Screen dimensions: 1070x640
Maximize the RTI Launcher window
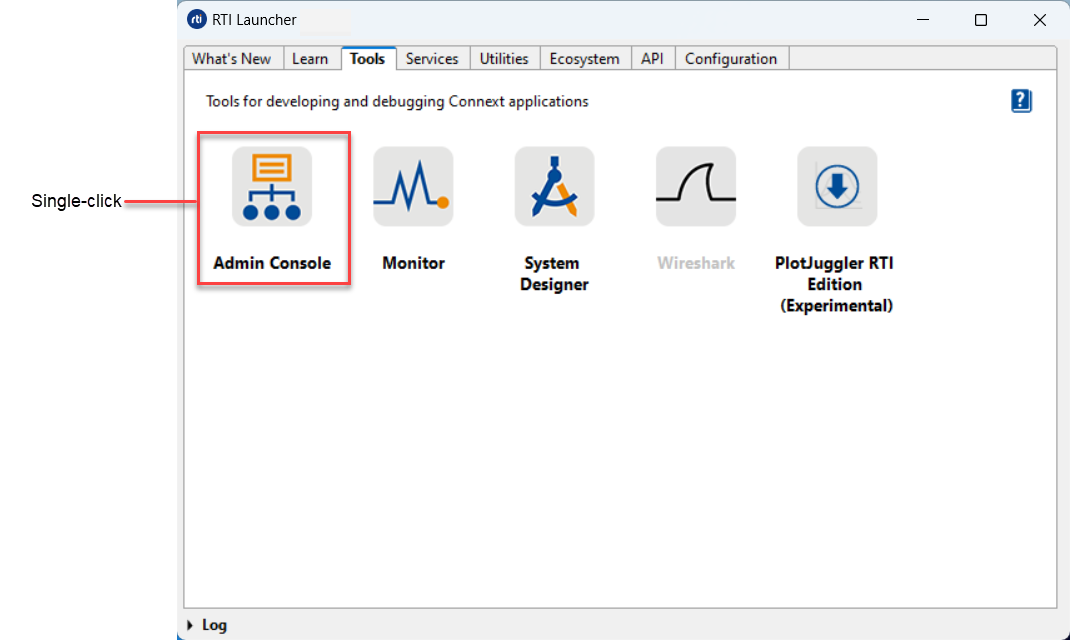(981, 20)
